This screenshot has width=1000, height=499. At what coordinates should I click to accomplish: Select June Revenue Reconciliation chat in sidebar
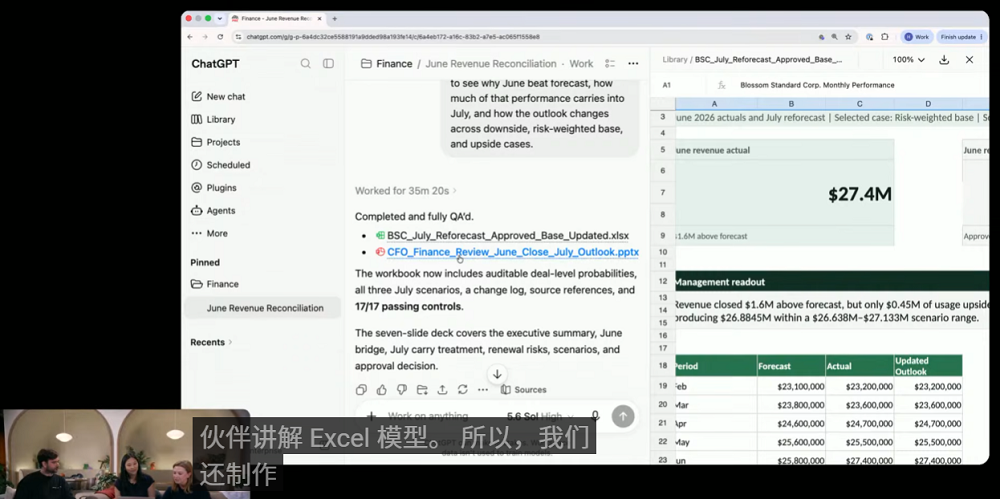click(x=264, y=308)
